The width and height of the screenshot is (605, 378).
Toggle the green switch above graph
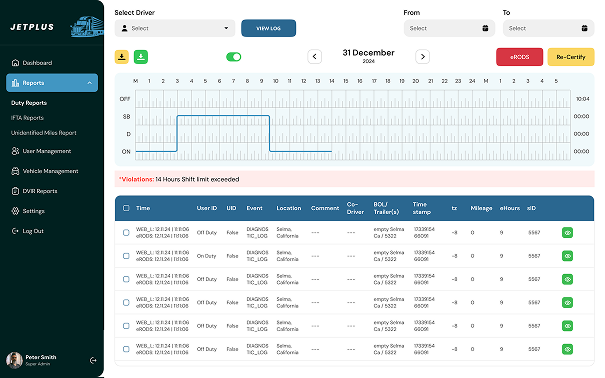click(x=233, y=57)
